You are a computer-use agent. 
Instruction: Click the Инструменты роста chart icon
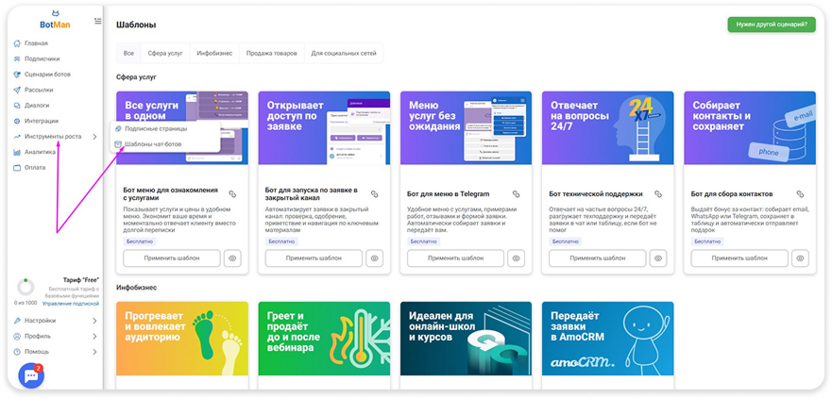tap(17, 136)
